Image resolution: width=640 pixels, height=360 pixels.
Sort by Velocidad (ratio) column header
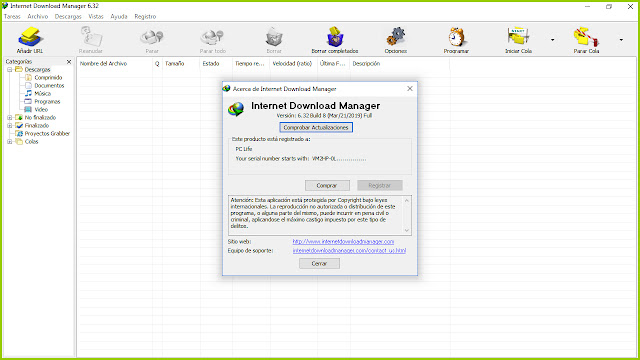tap(293, 64)
